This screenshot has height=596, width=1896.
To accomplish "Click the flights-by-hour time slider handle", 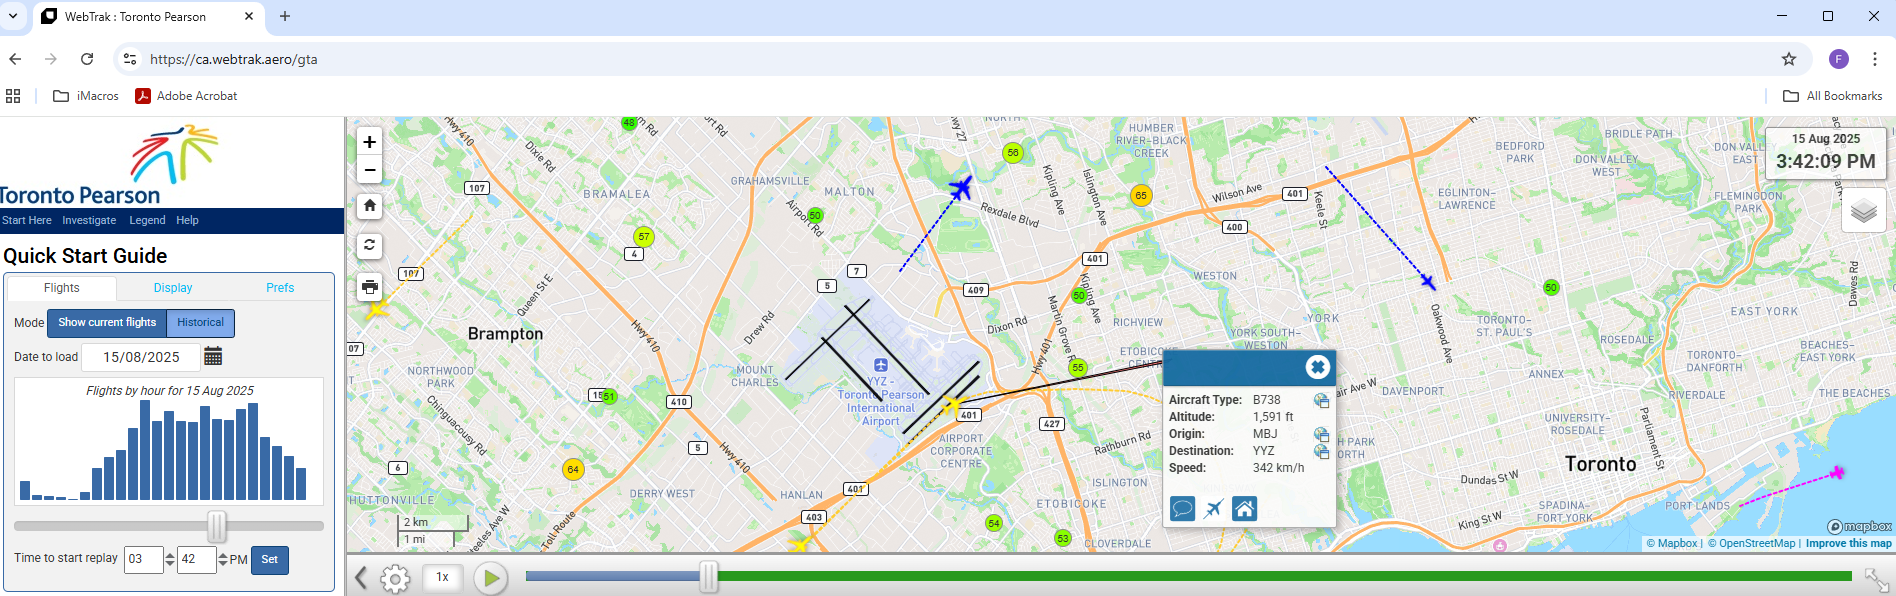I will 217,526.
